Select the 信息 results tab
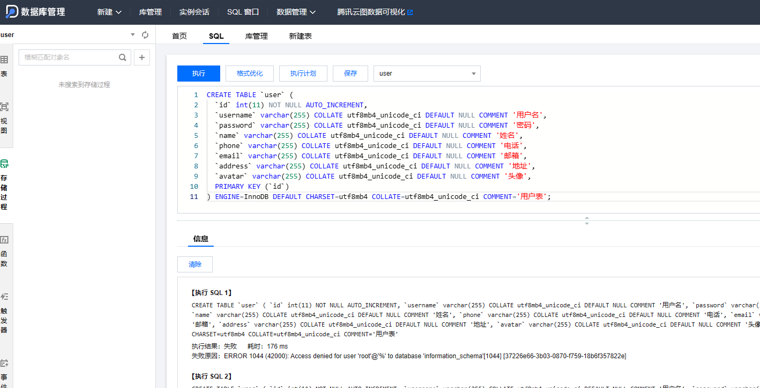The height and width of the screenshot is (388, 760). (x=201, y=238)
